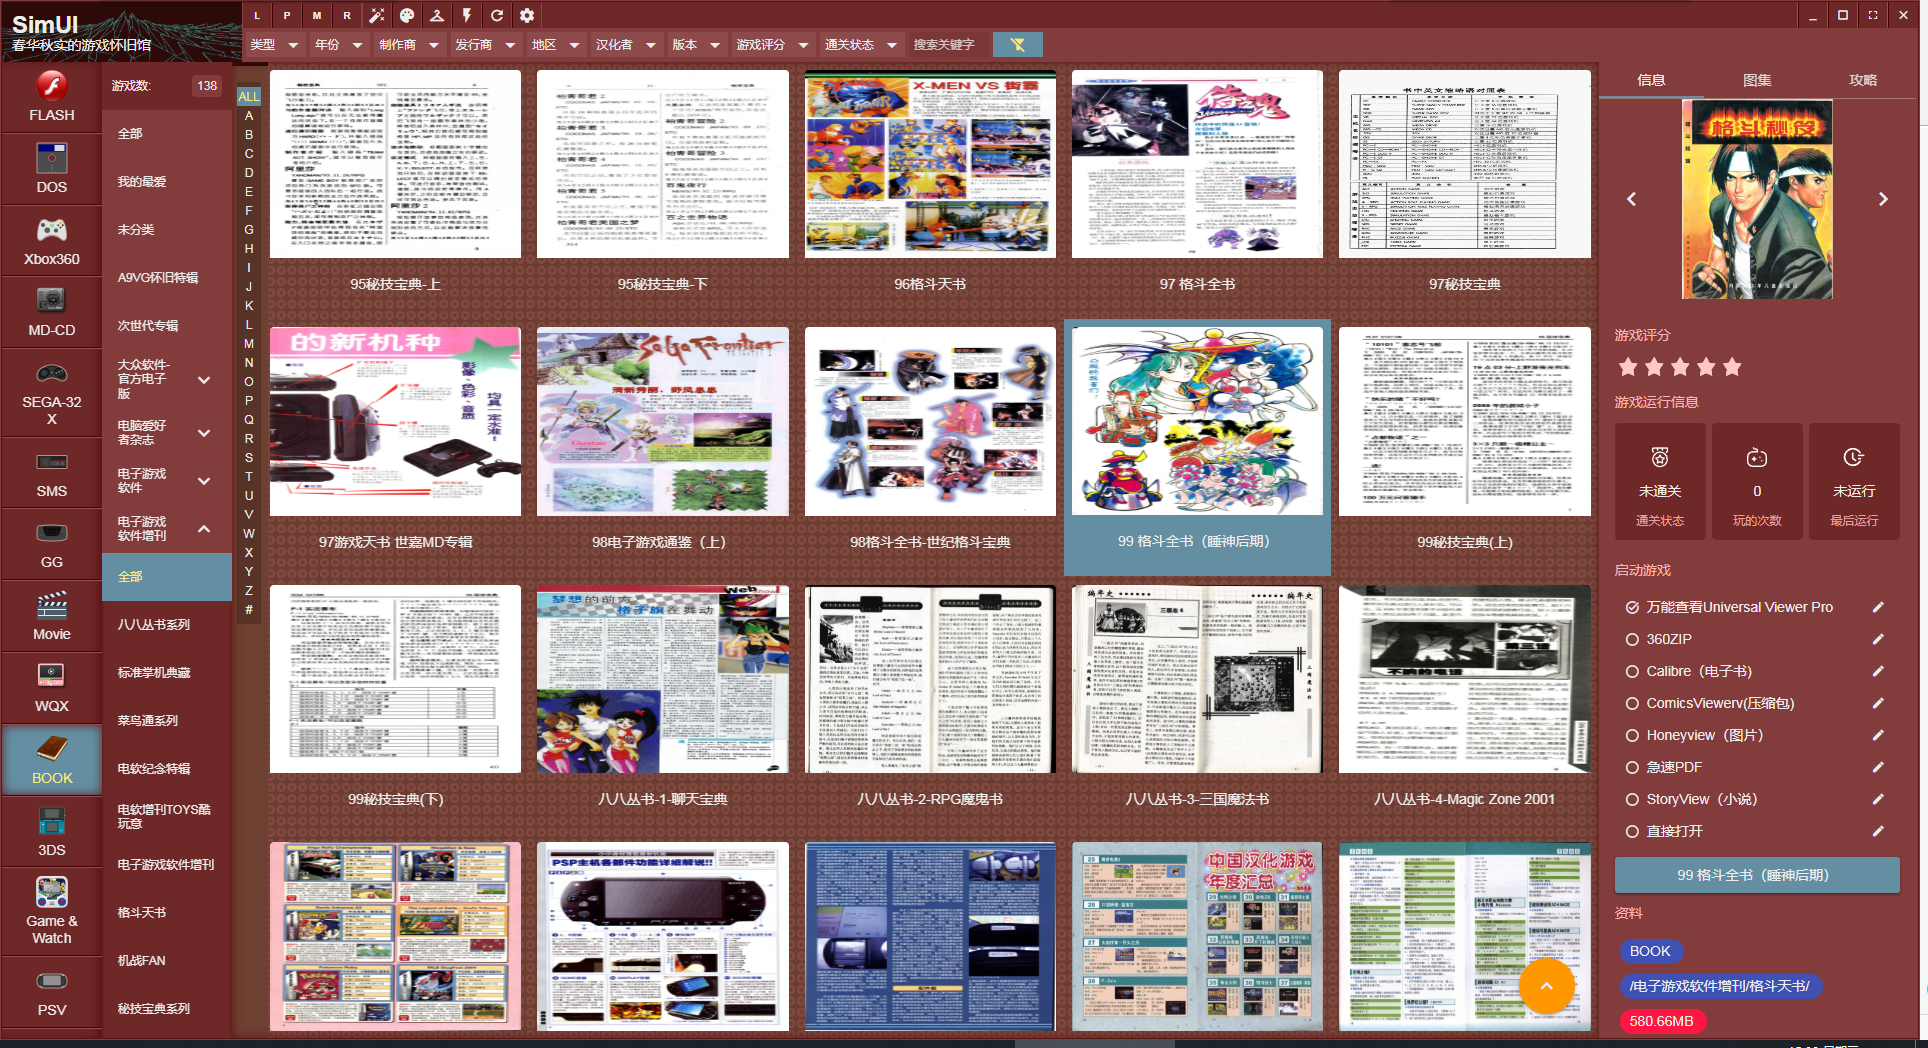Open the 汉化者 filter dropdown
This screenshot has width=1928, height=1048.
coord(625,44)
